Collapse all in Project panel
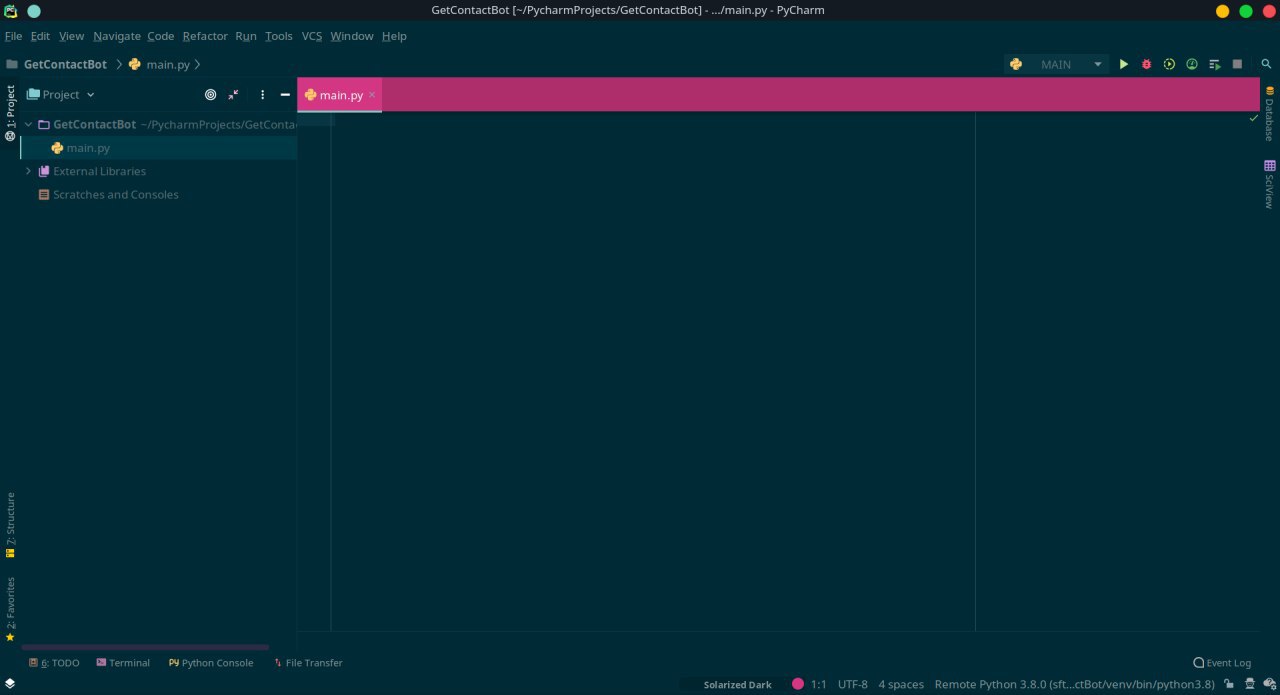Viewport: 1280px width, 695px height. [x=233, y=94]
